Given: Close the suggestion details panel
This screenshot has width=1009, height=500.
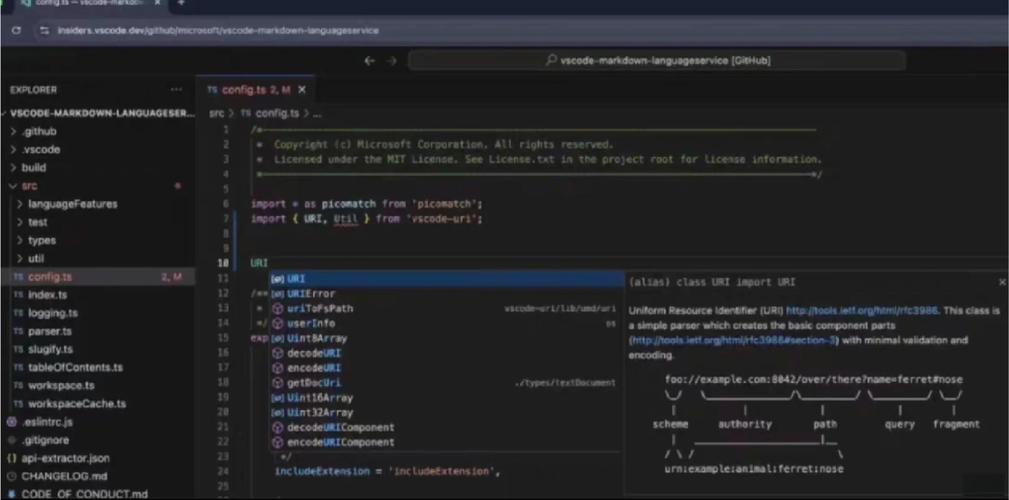Looking at the screenshot, I should click(1002, 282).
